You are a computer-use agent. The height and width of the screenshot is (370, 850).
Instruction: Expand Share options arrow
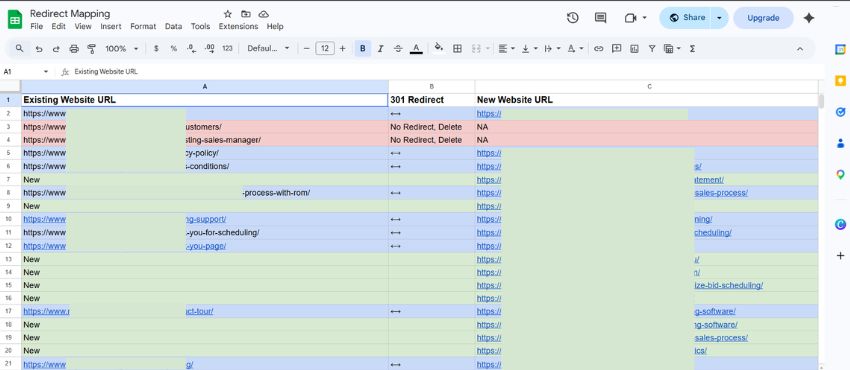pos(719,18)
